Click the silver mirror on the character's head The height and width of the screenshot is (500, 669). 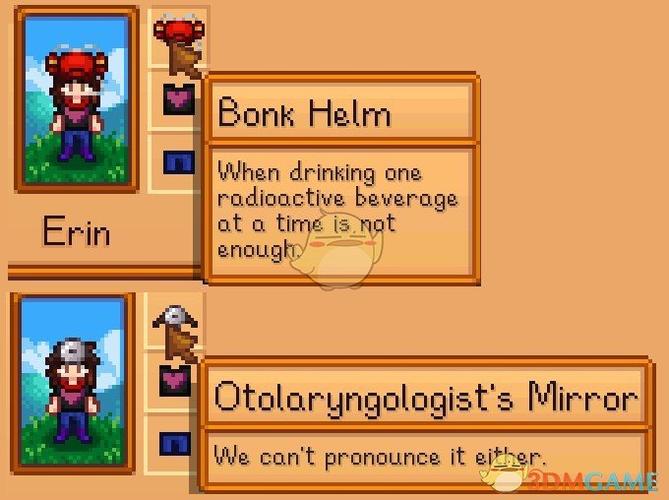tap(73, 352)
